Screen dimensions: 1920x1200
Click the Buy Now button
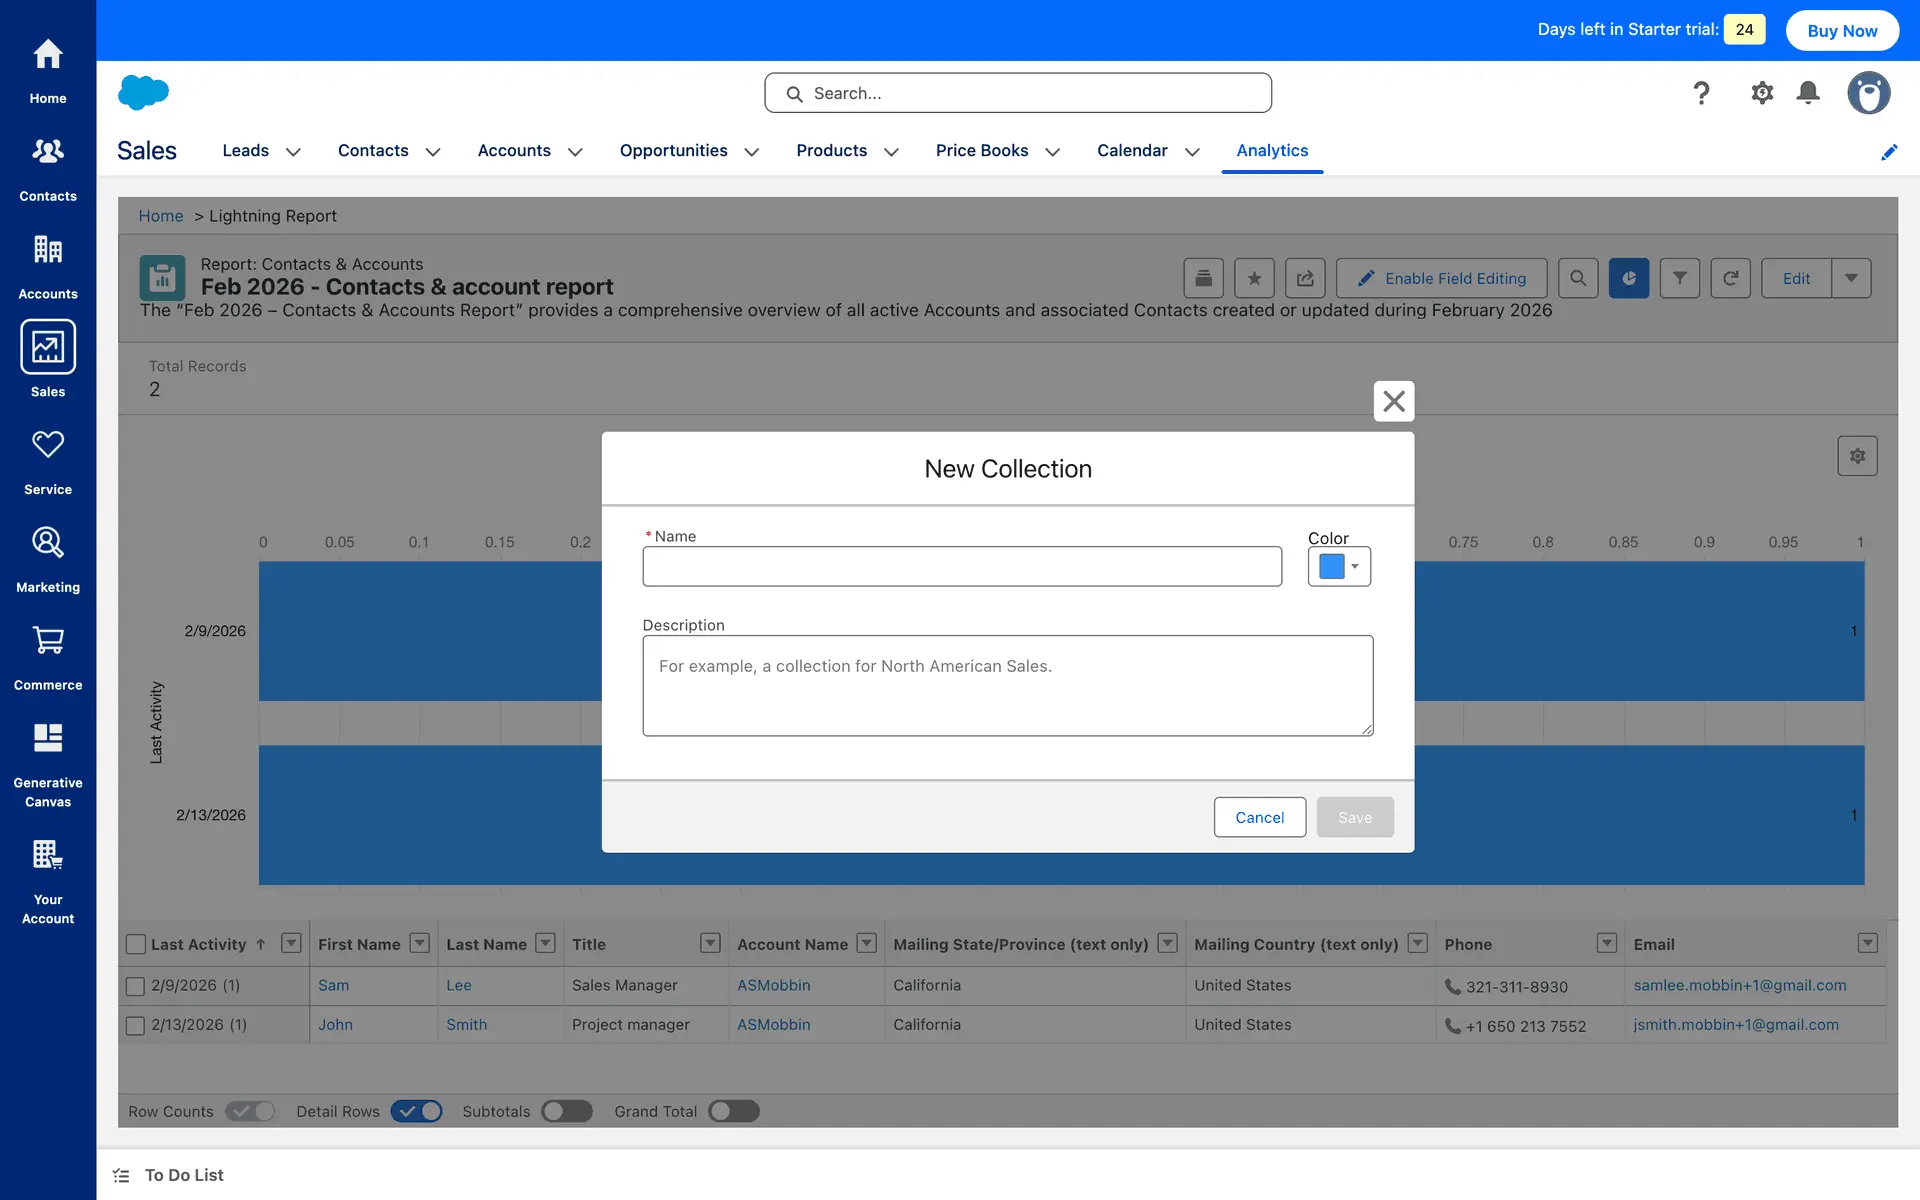click(1842, 30)
